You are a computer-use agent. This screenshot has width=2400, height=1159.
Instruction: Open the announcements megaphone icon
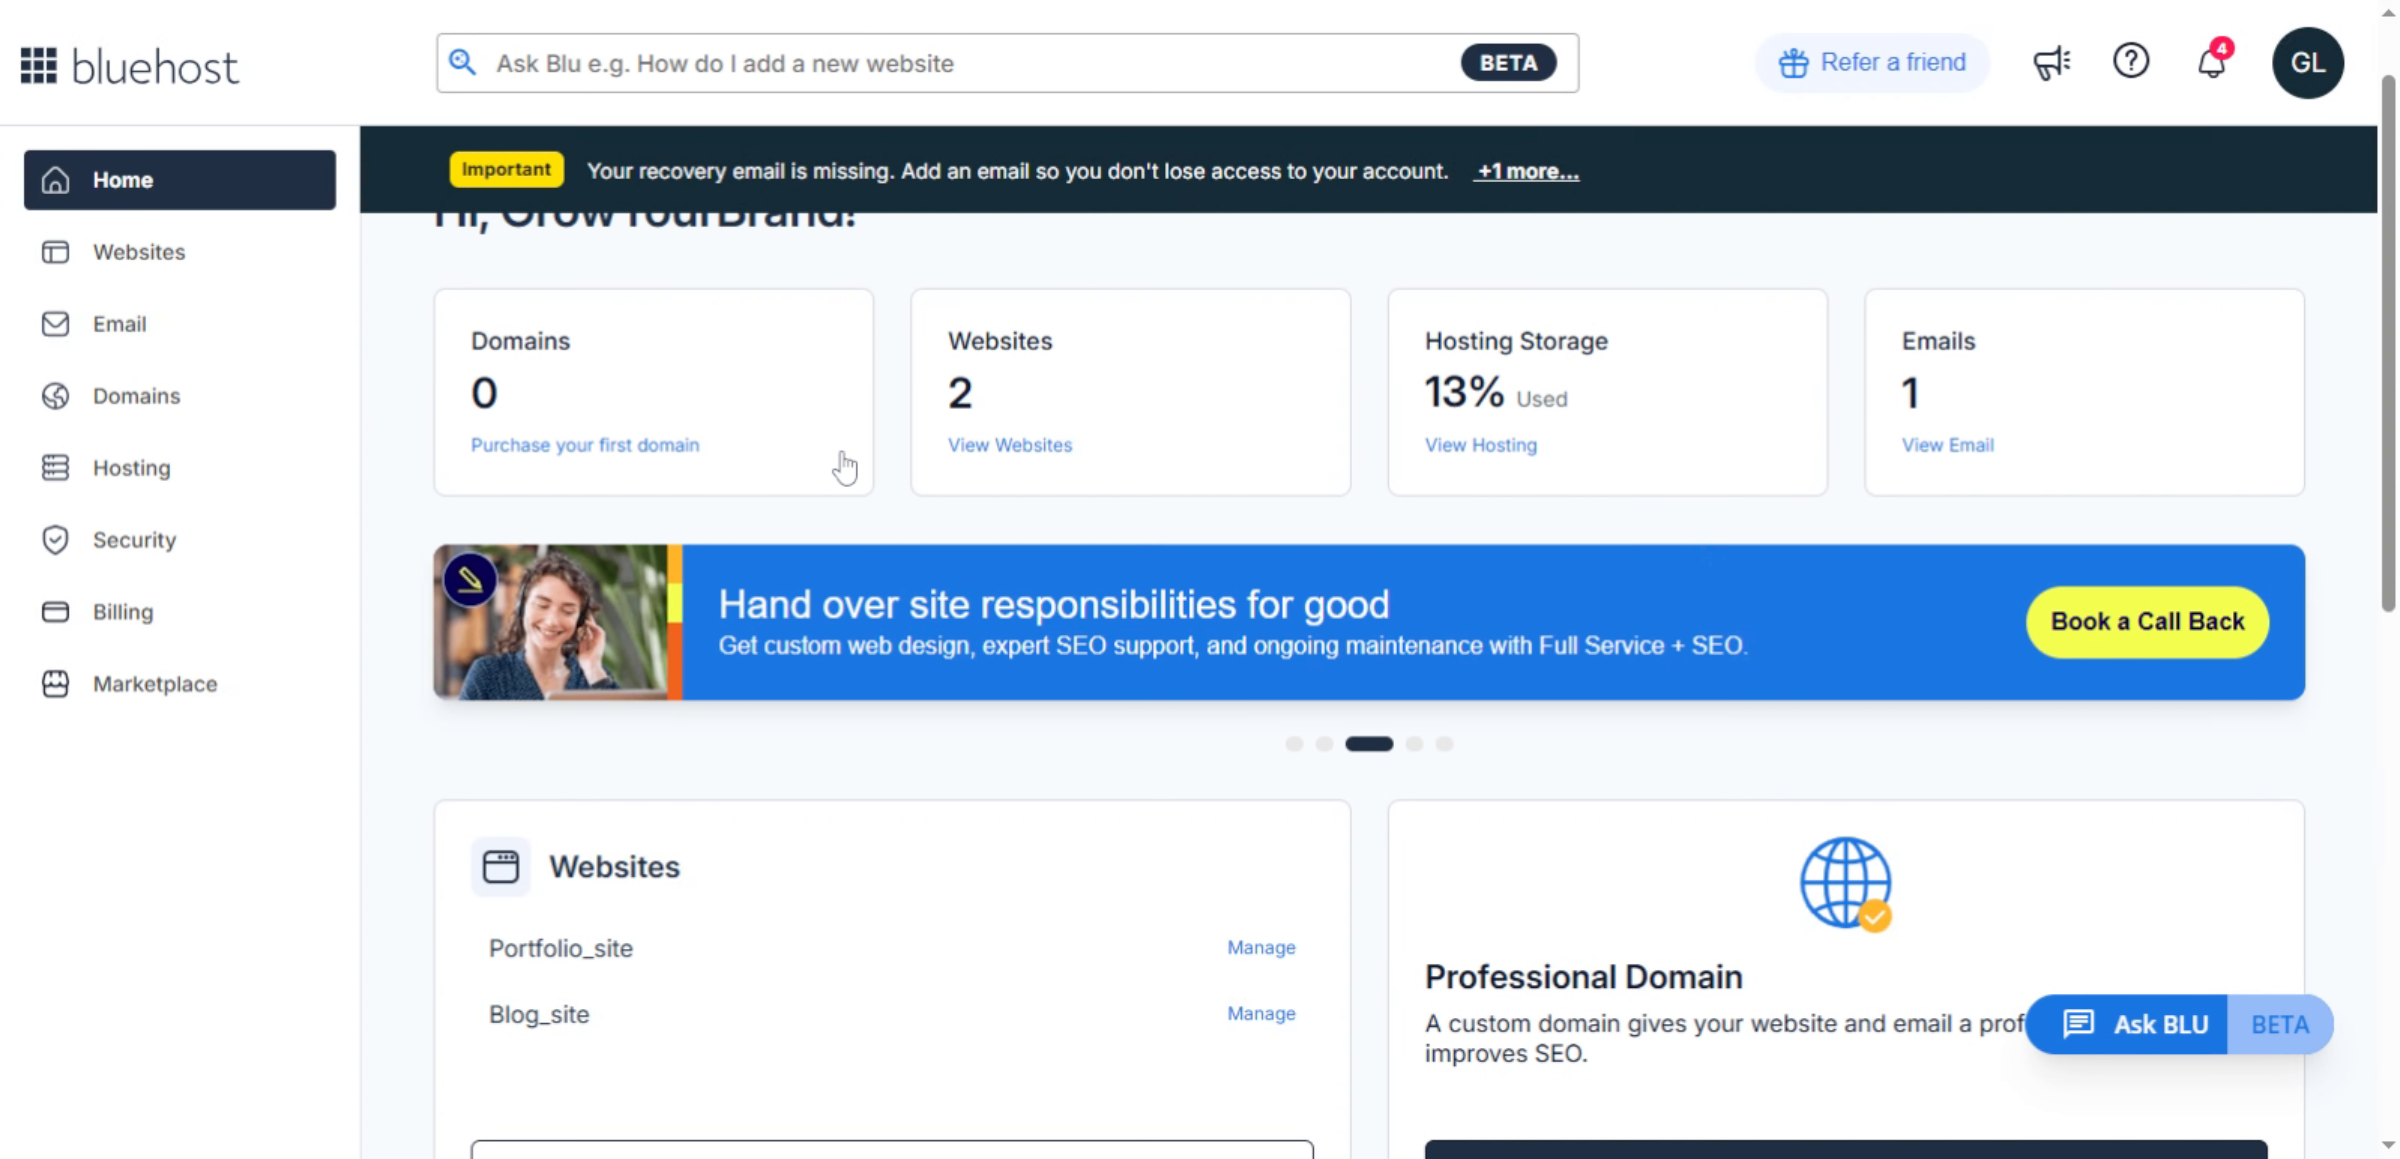tap(2051, 62)
